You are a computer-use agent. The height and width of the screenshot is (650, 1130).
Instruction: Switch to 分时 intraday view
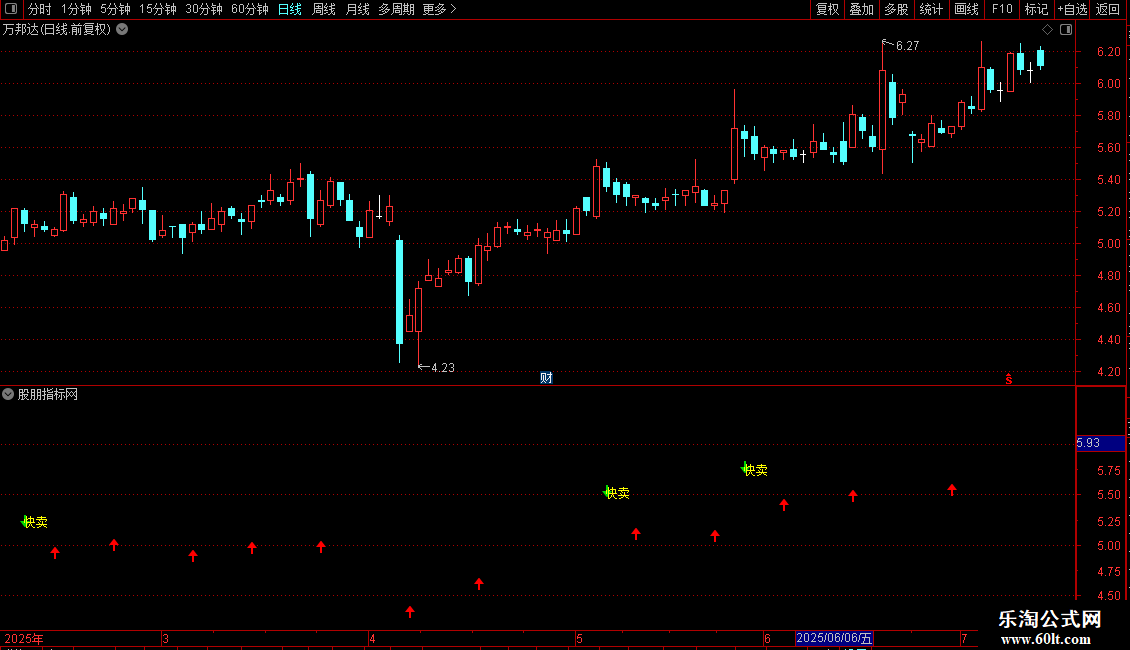40,9
